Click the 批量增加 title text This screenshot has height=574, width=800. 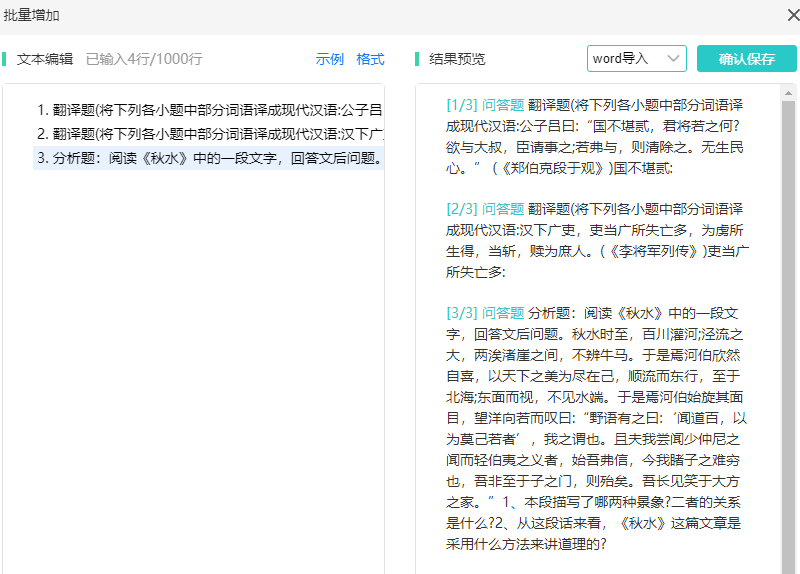pyautogui.click(x=32, y=15)
